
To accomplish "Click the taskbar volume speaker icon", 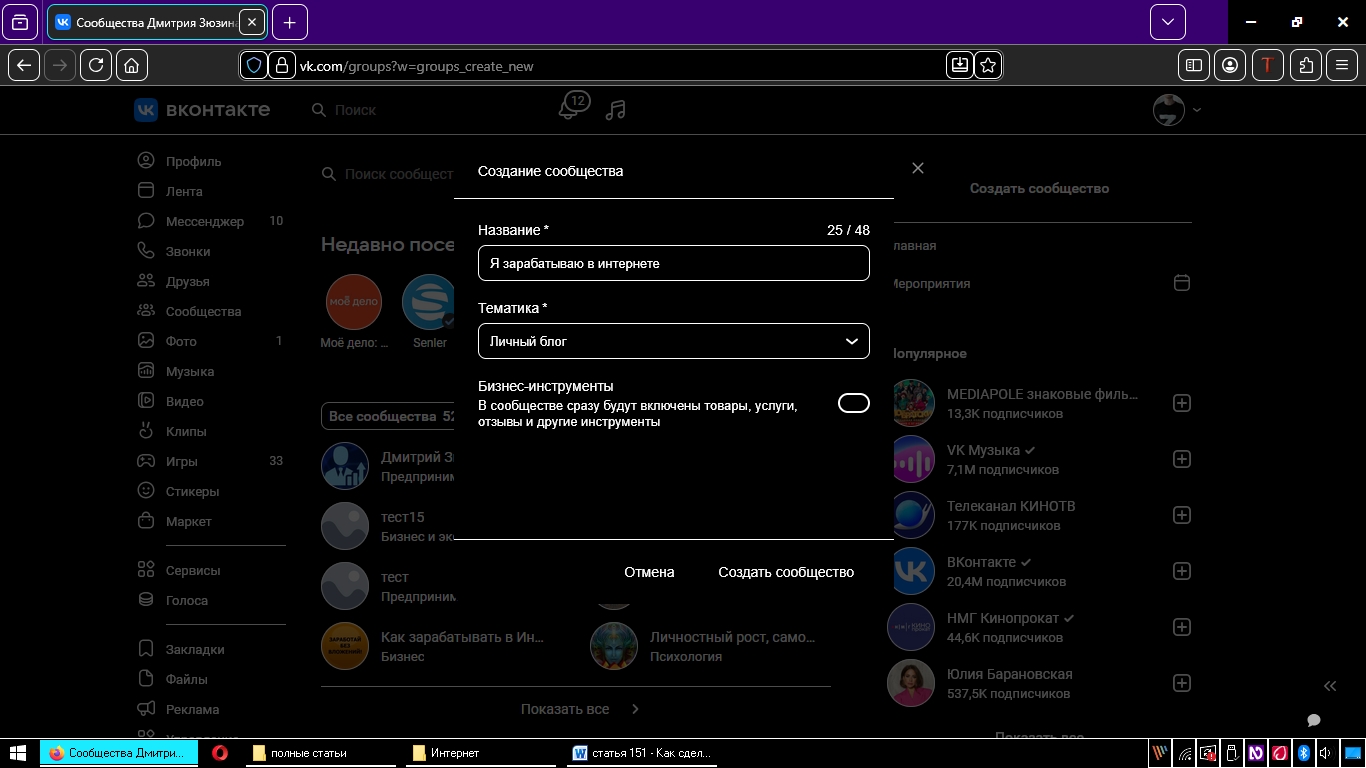I will point(1325,753).
